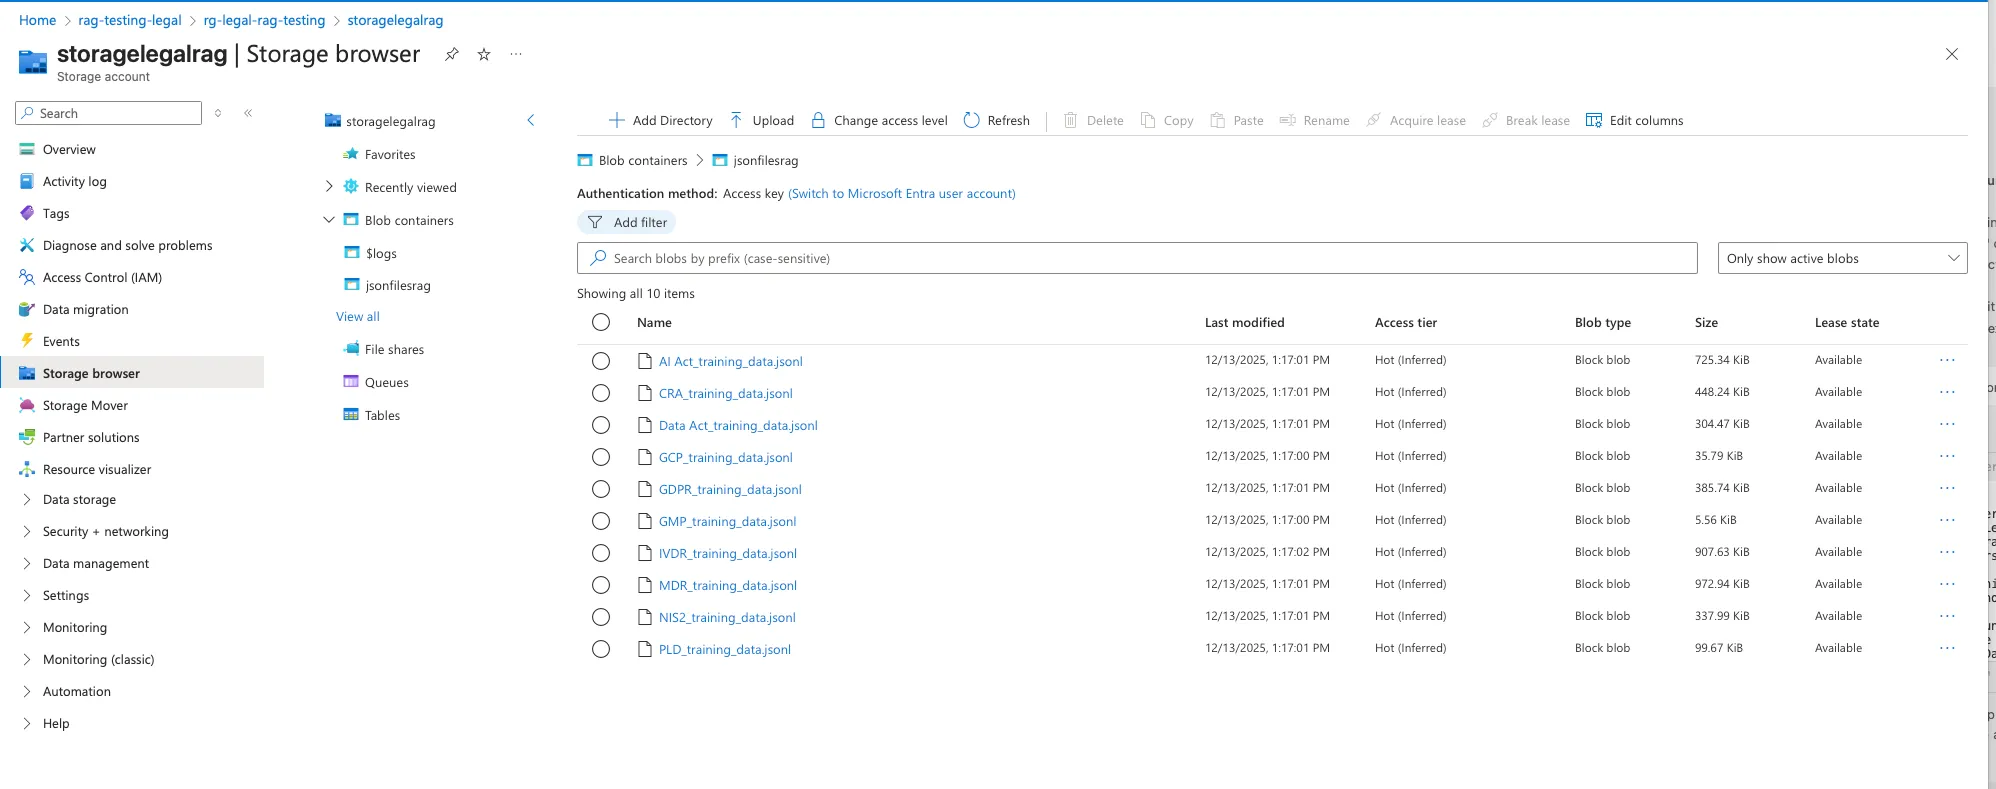Image resolution: width=1996 pixels, height=789 pixels.
Task: Go to Home breadcrumb
Action: (x=37, y=20)
